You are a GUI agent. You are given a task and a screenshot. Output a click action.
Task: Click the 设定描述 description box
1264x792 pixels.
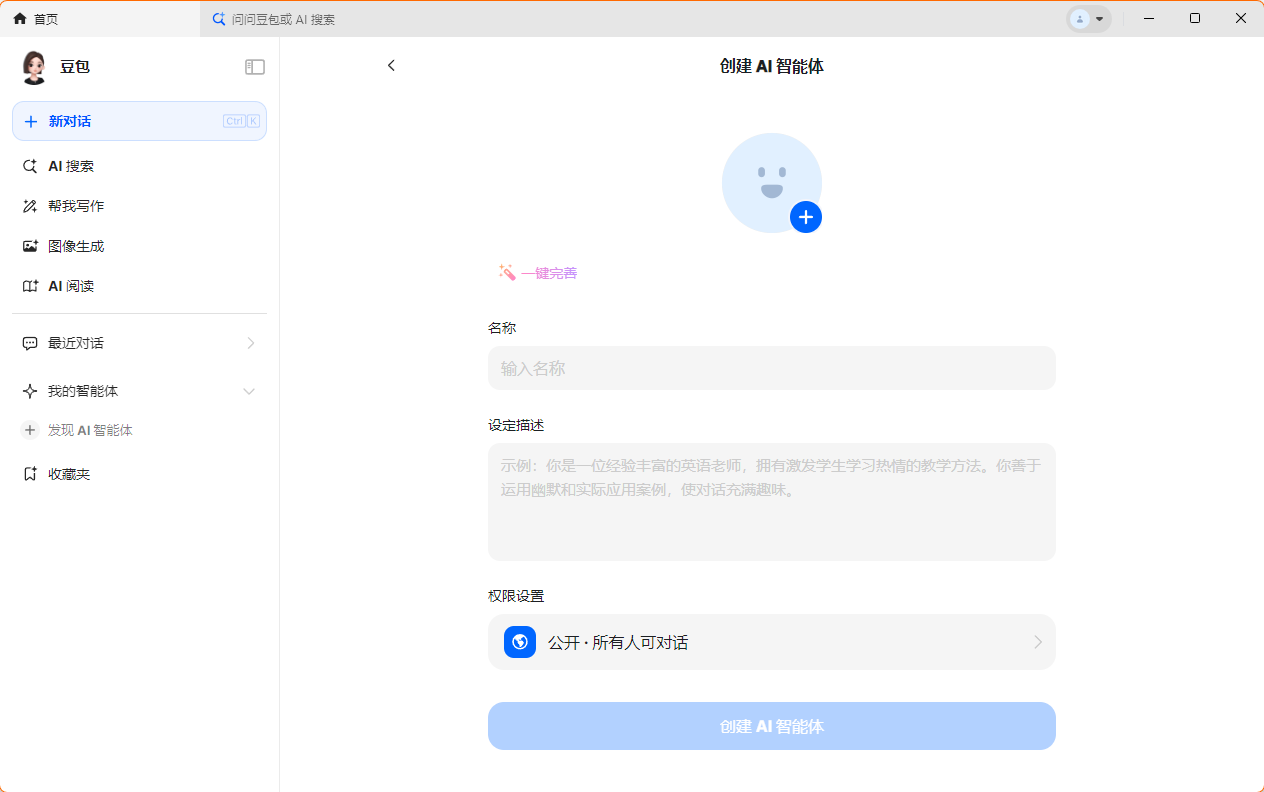point(771,500)
